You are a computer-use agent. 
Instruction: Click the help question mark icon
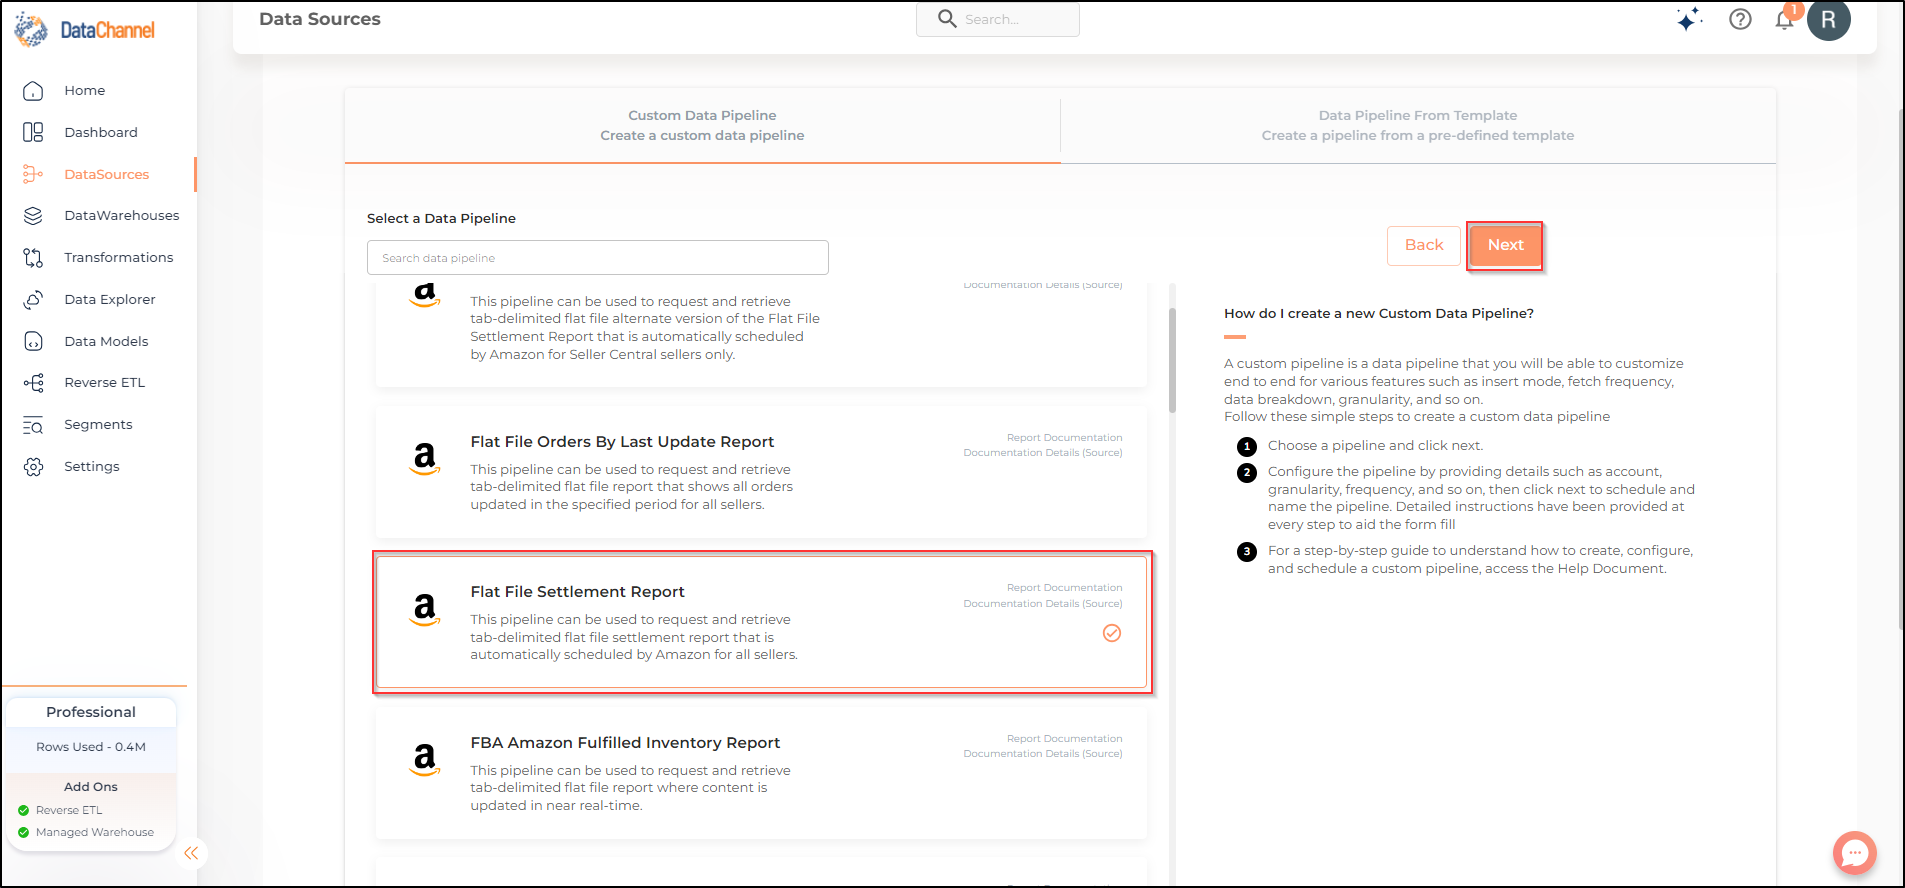tap(1740, 19)
